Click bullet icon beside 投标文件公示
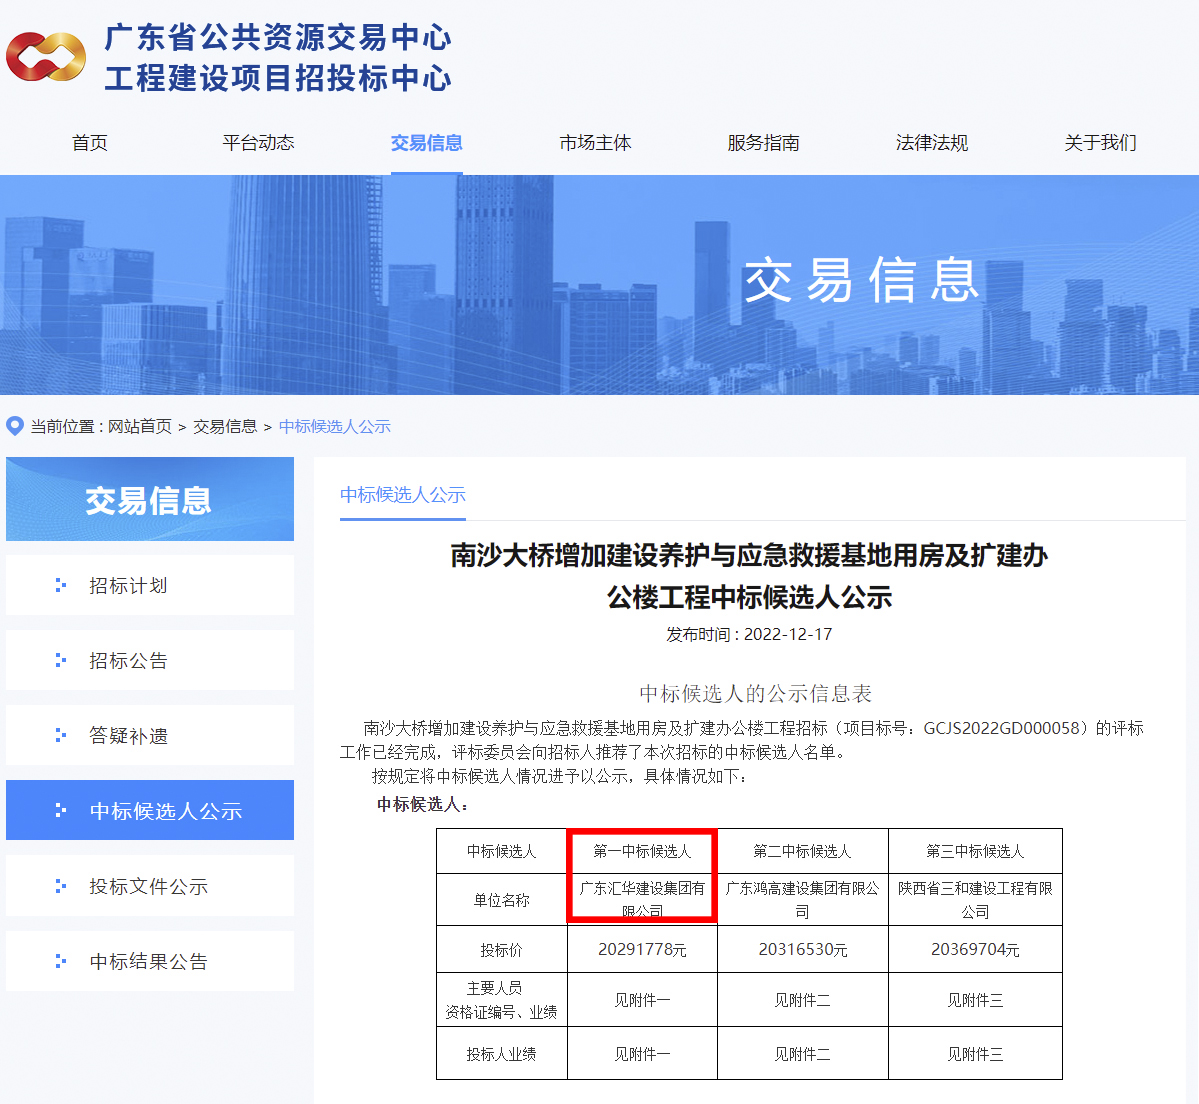Viewport: 1199px width, 1104px height. pos(61,886)
